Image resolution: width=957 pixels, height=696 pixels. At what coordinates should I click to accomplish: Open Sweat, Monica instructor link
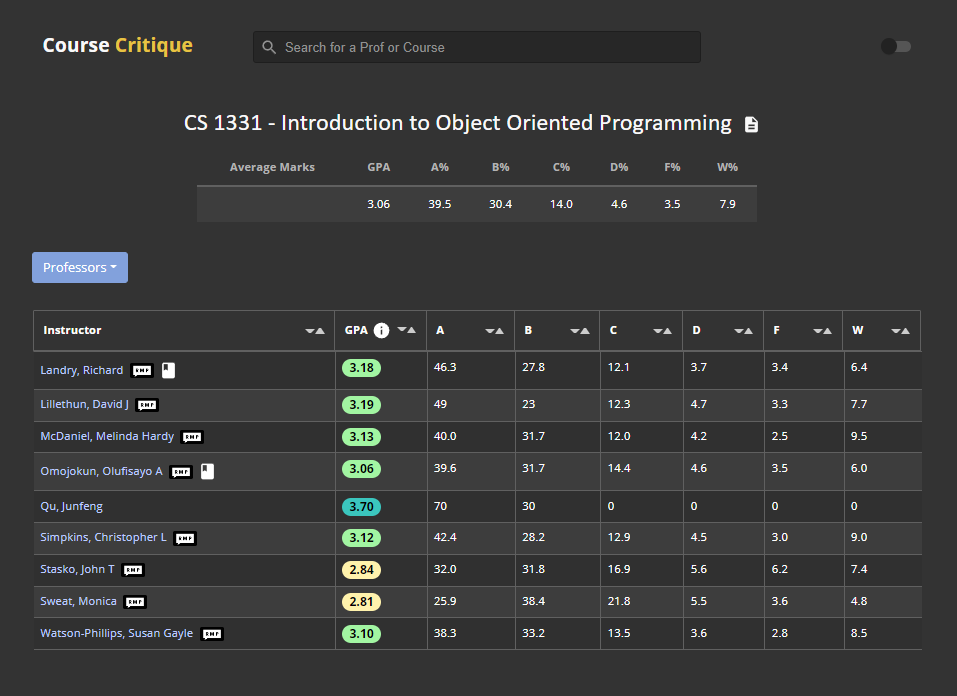[x=78, y=601]
